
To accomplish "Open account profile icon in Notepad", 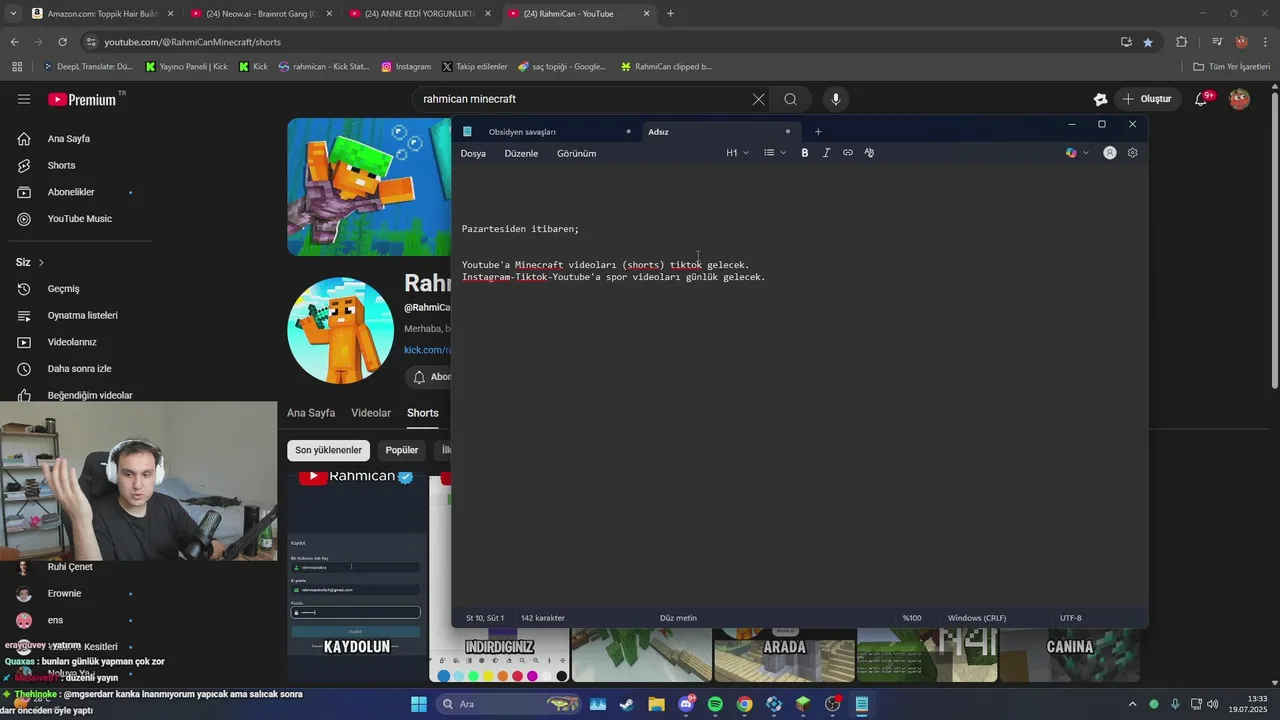I will 1110,153.
